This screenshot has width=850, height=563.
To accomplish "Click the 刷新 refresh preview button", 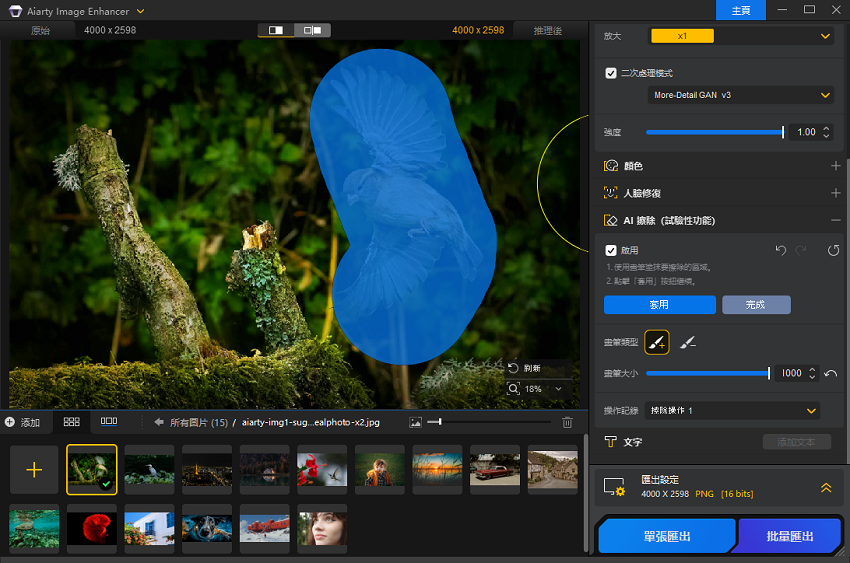I will (x=525, y=368).
